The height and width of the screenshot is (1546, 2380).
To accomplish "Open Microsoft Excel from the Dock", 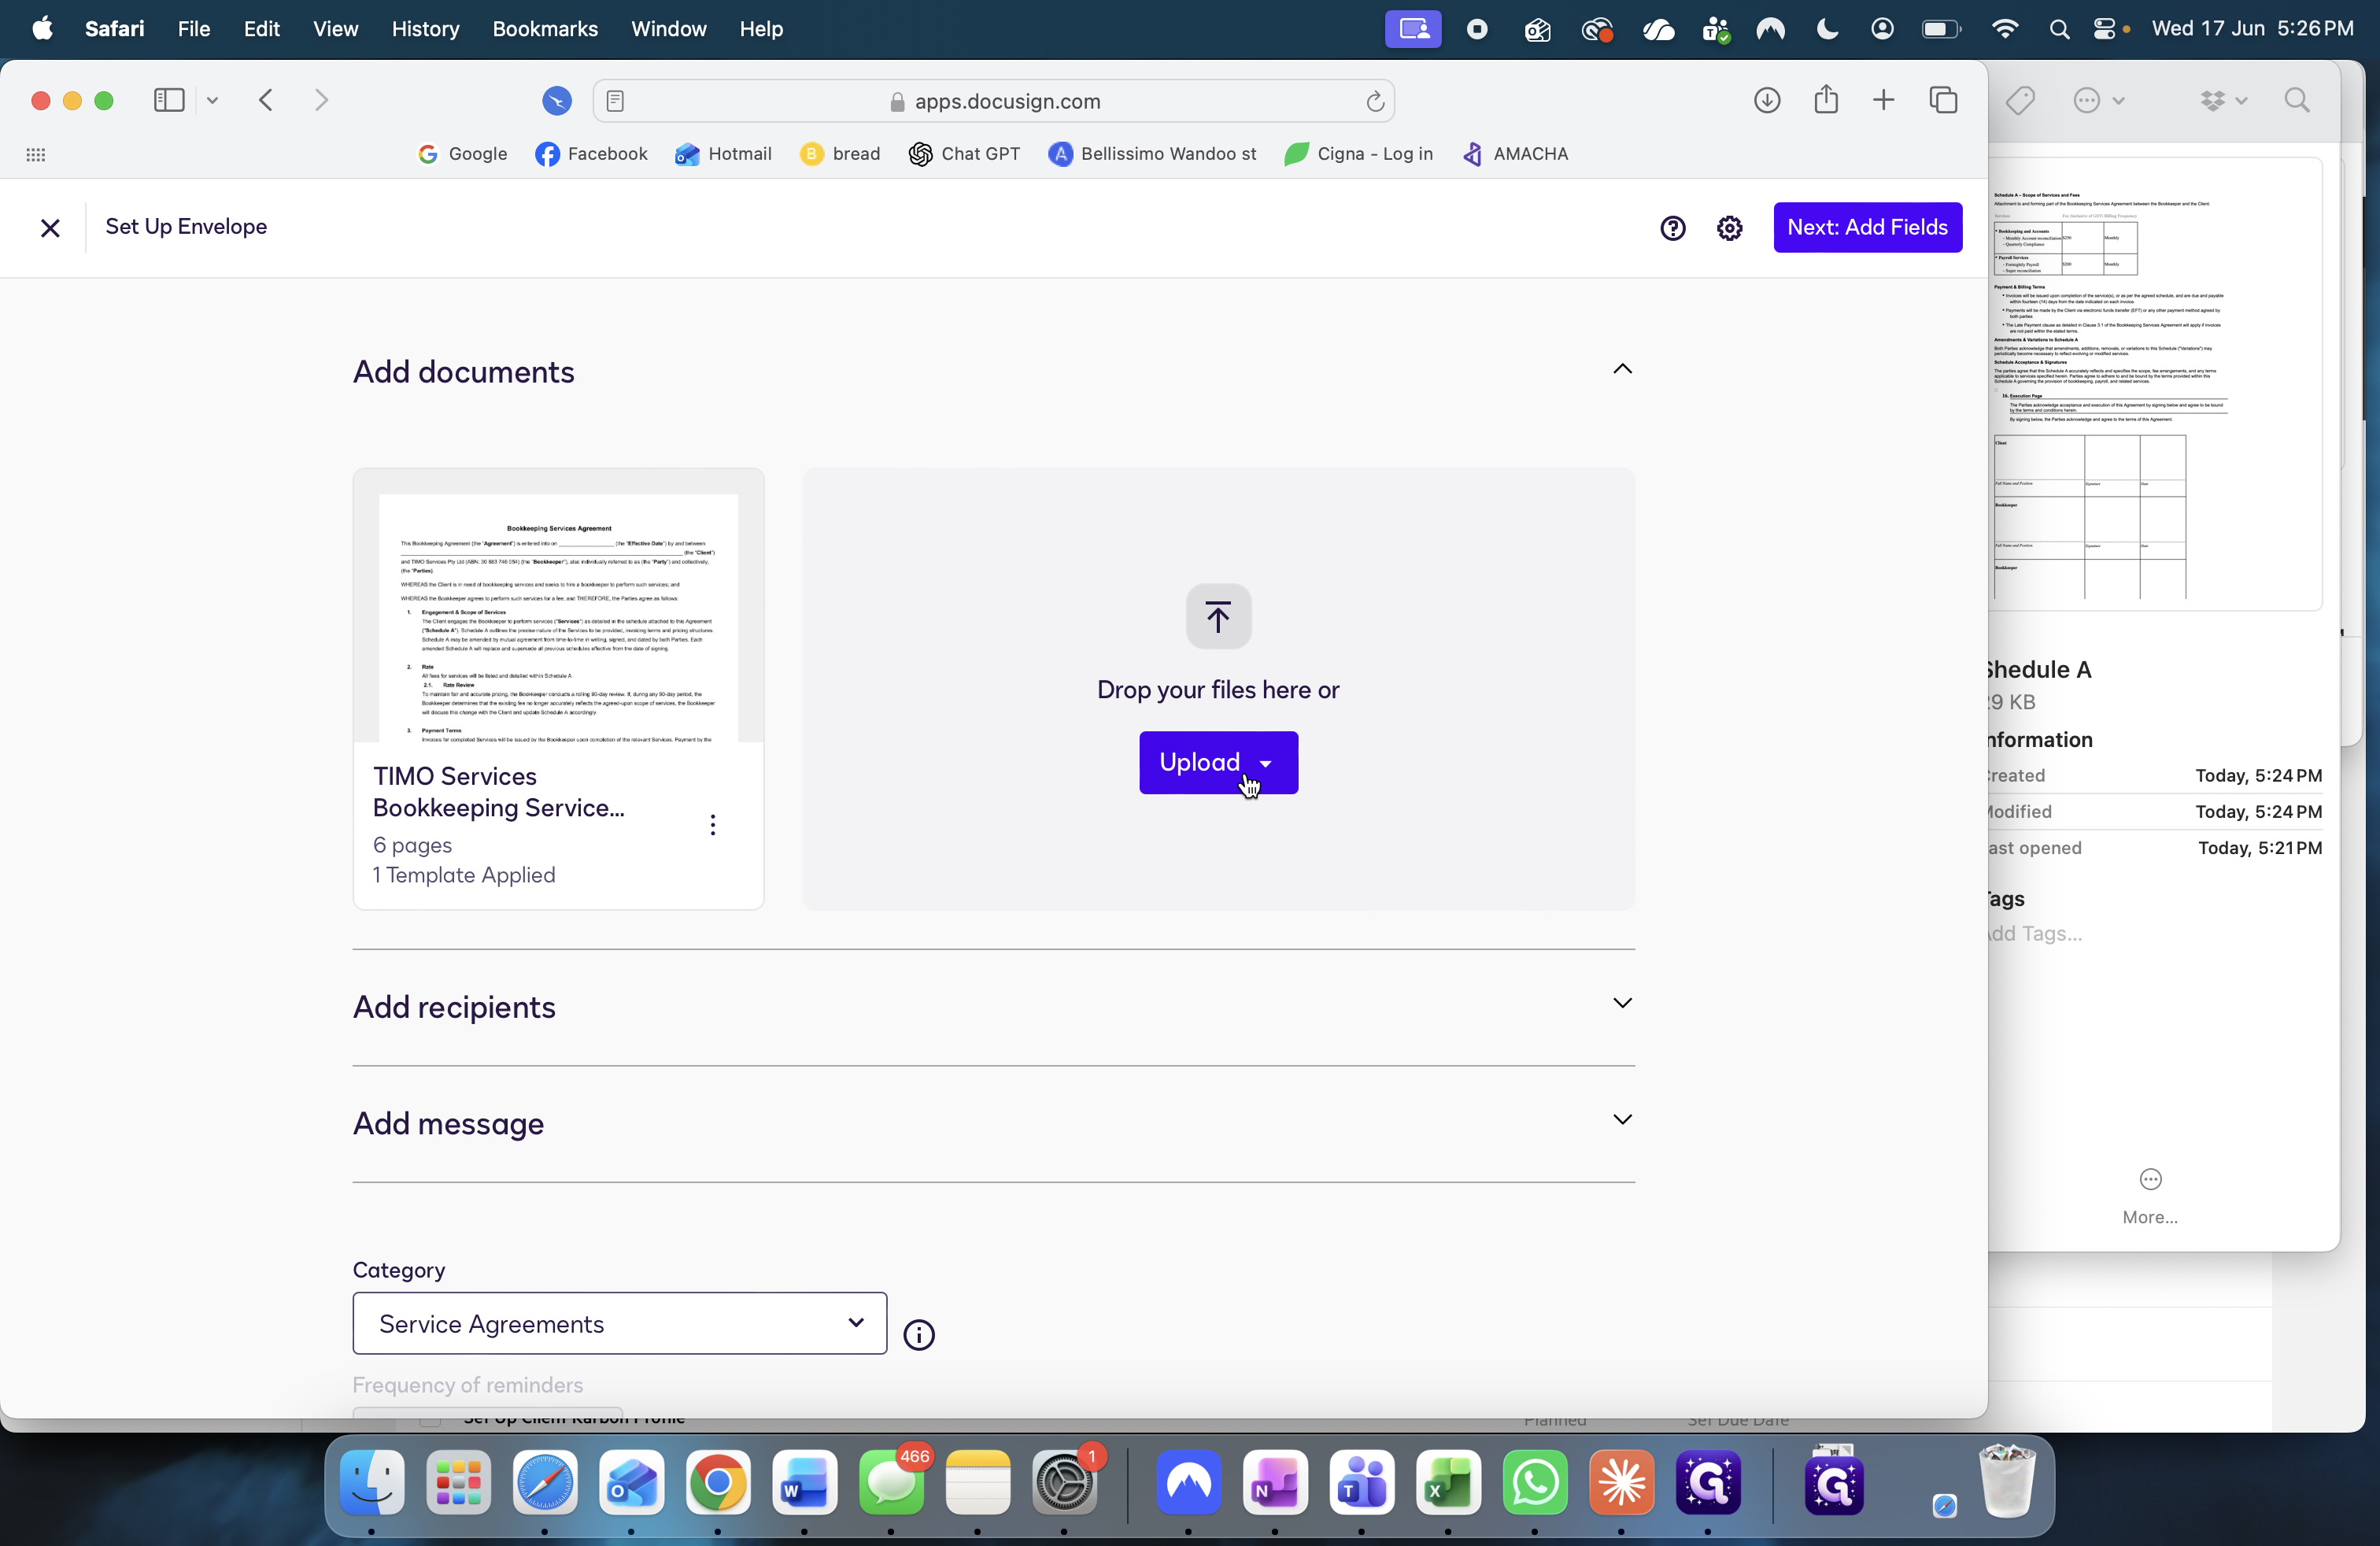I will [x=1448, y=1482].
